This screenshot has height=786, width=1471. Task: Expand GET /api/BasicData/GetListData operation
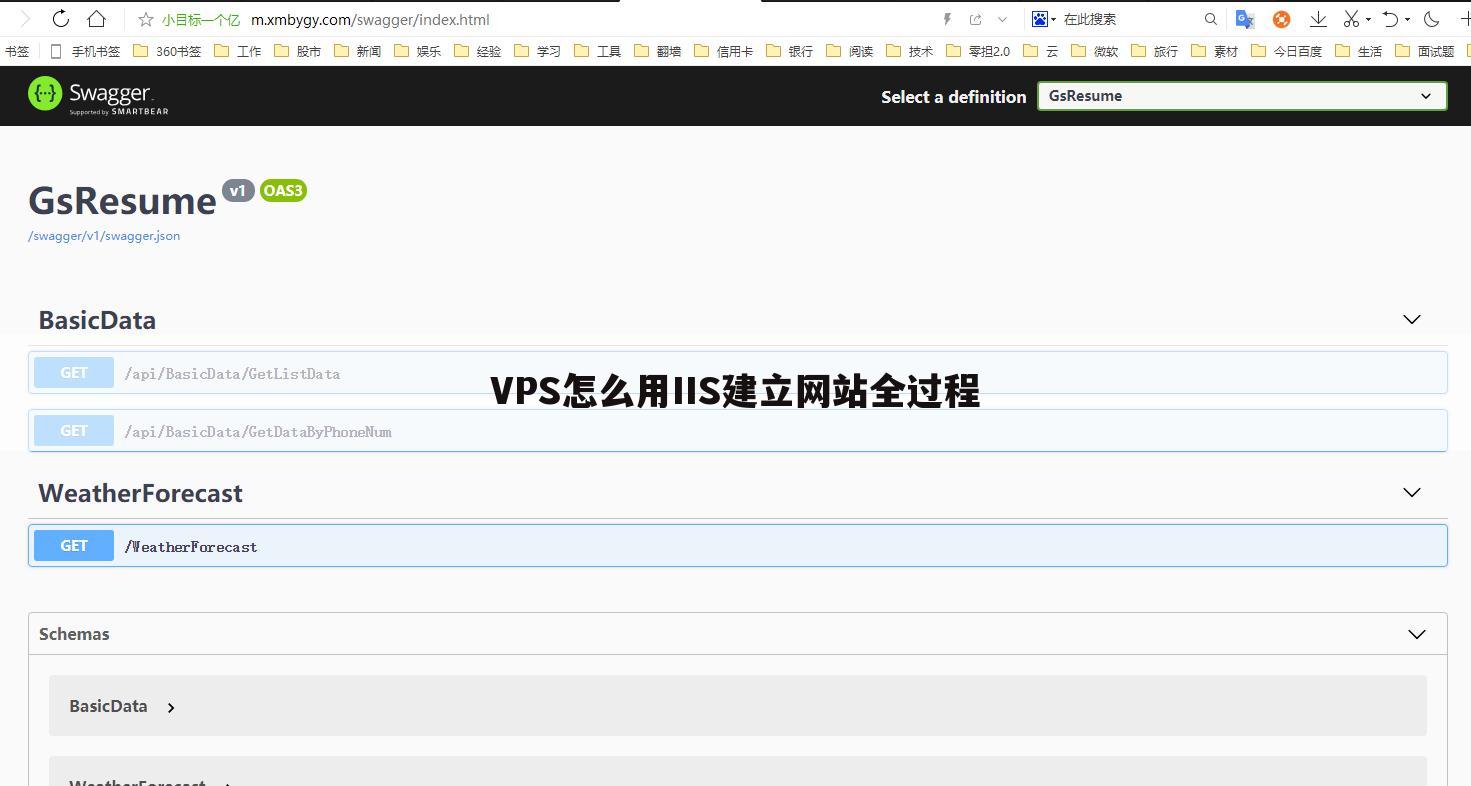point(738,373)
